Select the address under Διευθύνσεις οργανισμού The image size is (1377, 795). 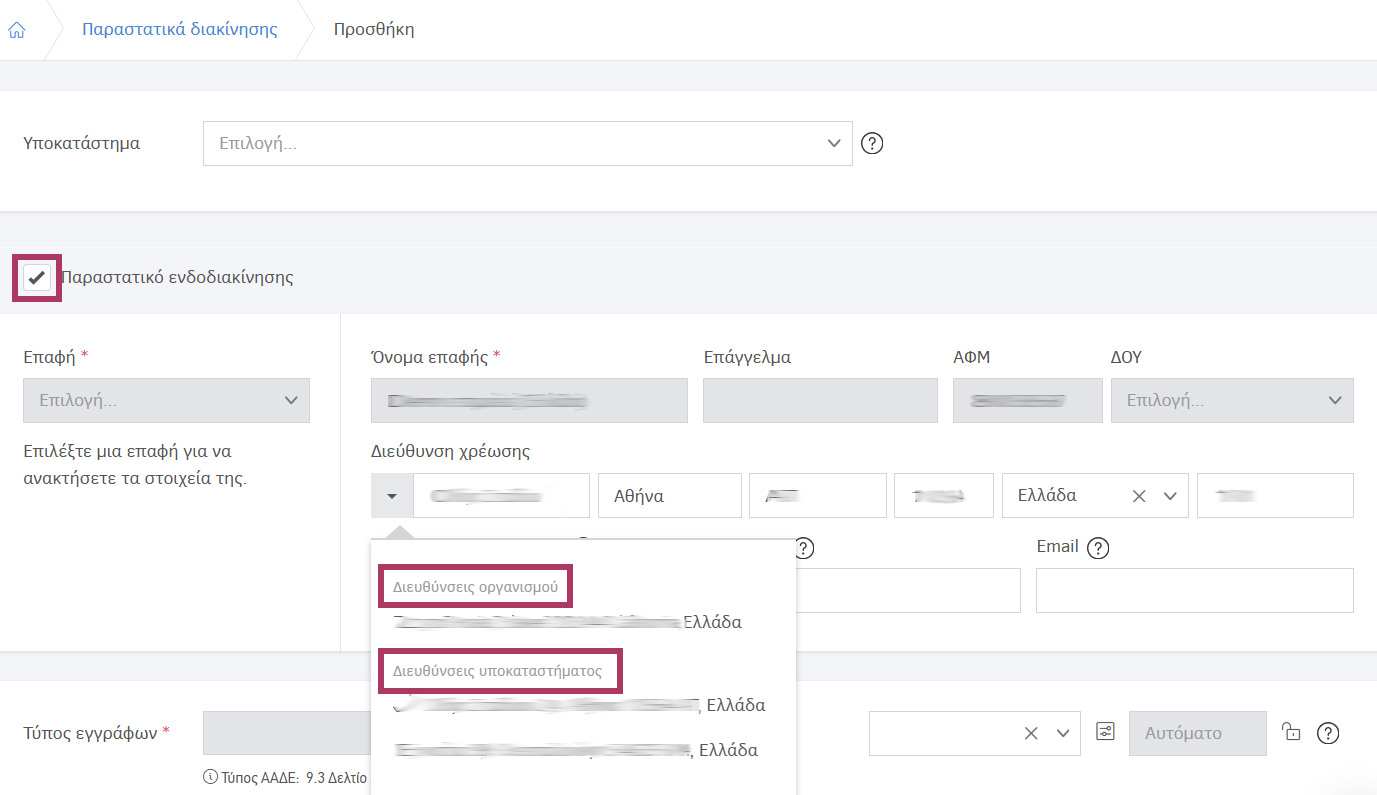[568, 622]
